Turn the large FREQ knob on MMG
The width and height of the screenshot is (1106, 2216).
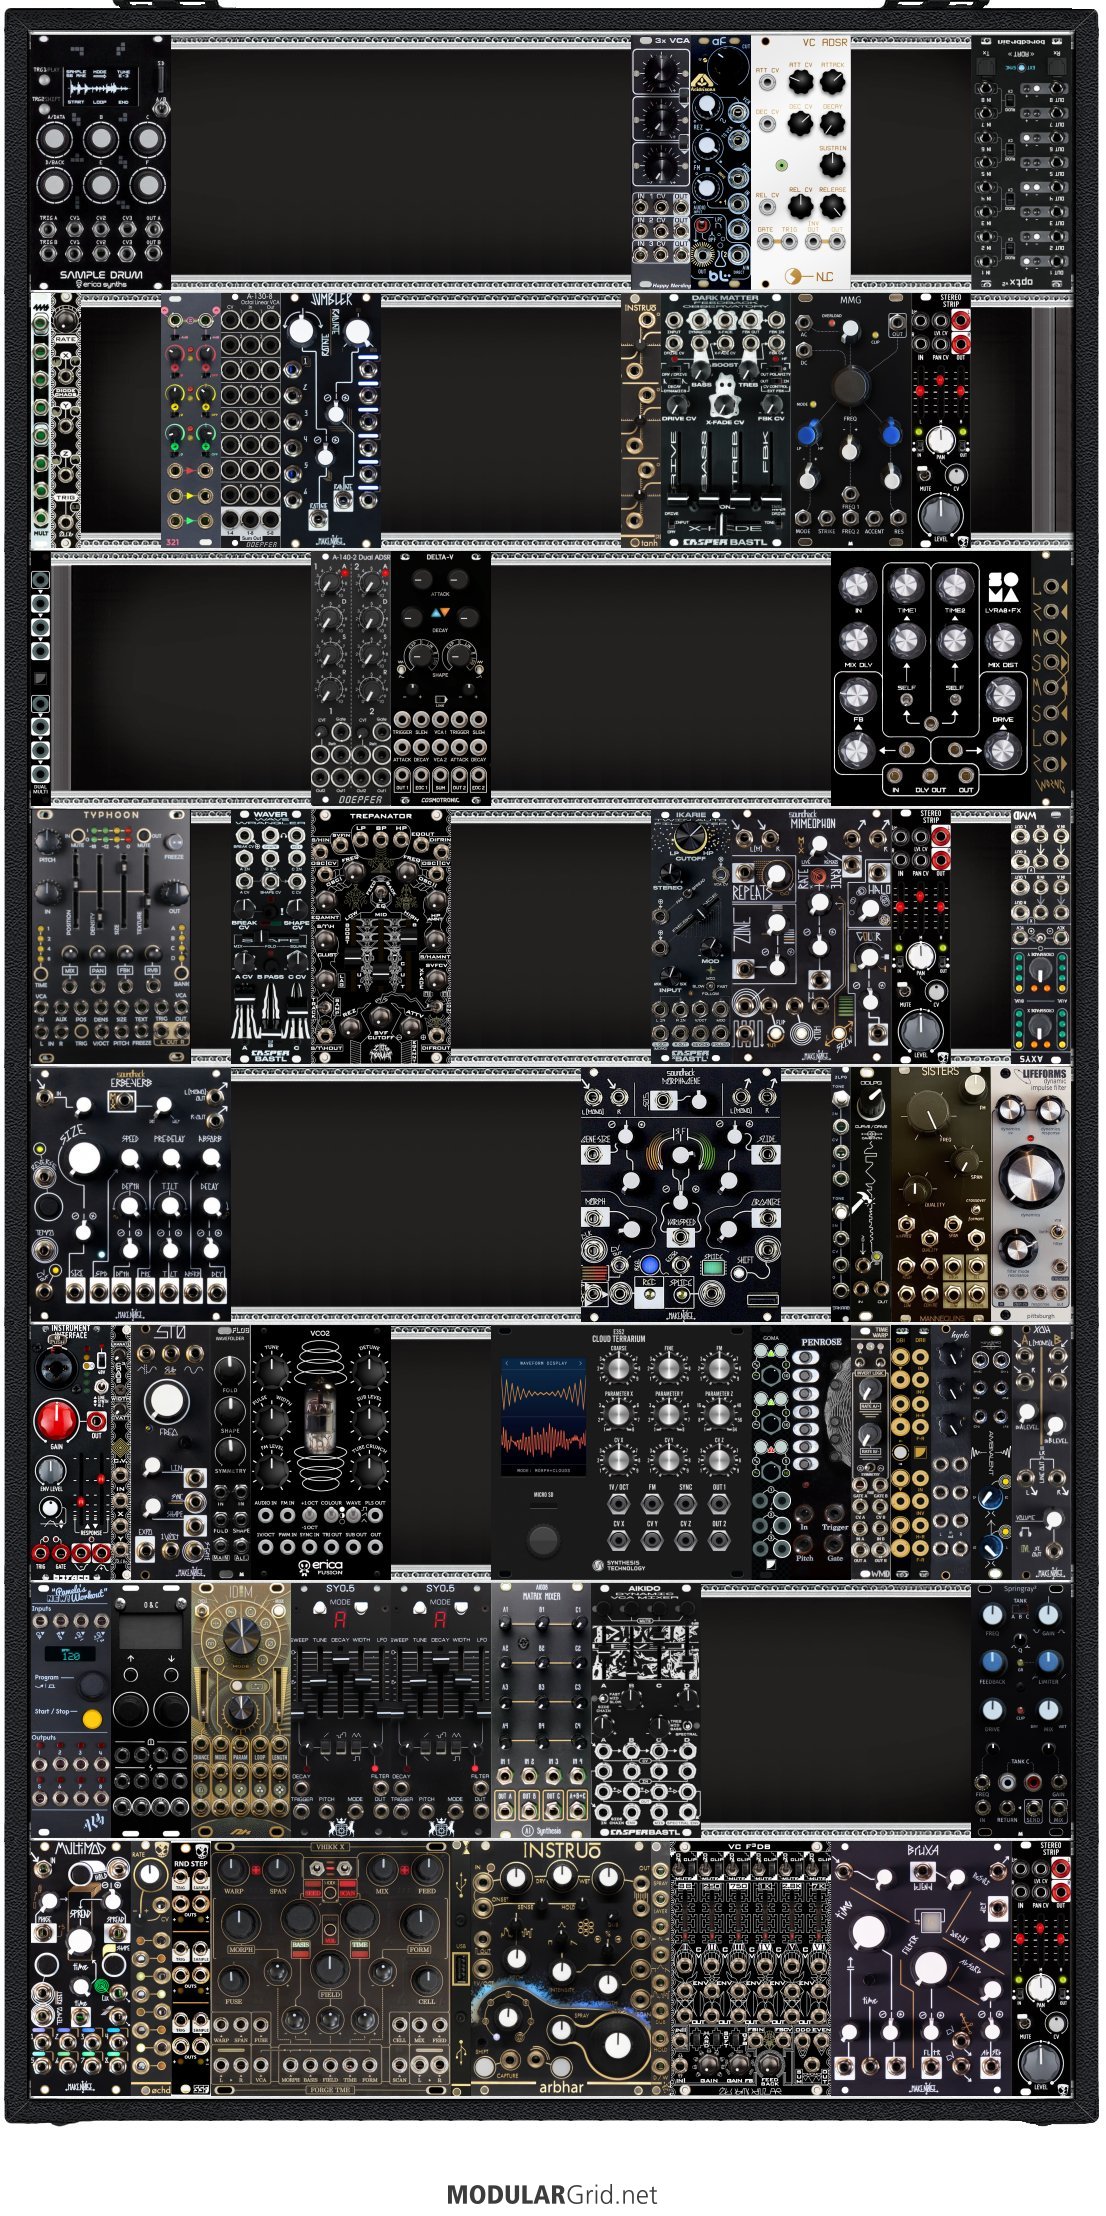pos(851,384)
